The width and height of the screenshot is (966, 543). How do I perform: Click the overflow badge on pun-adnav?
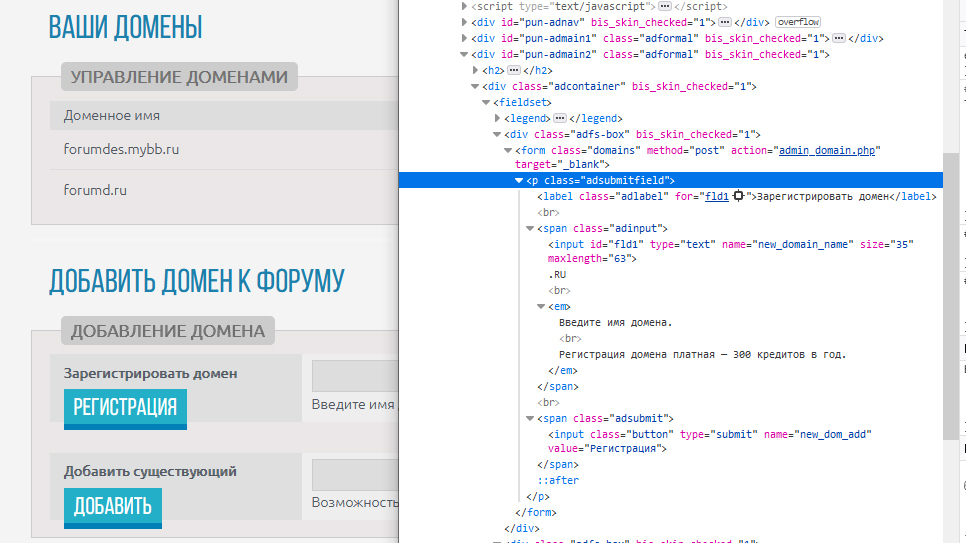point(798,22)
